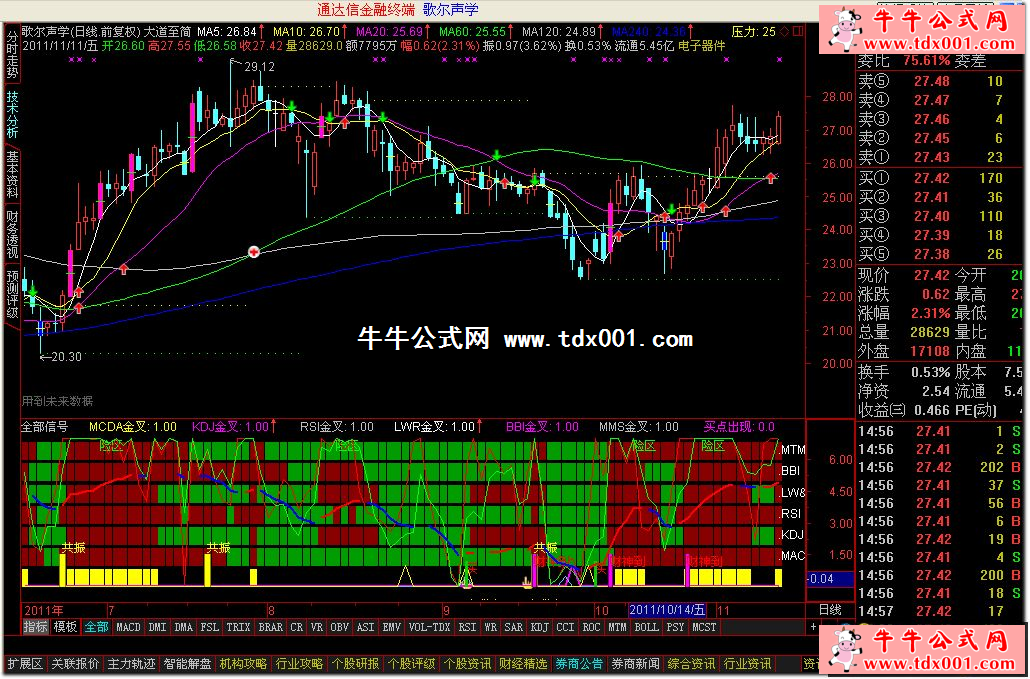Show 全部 indicators
This screenshot has width=1030, height=679.
96,628
